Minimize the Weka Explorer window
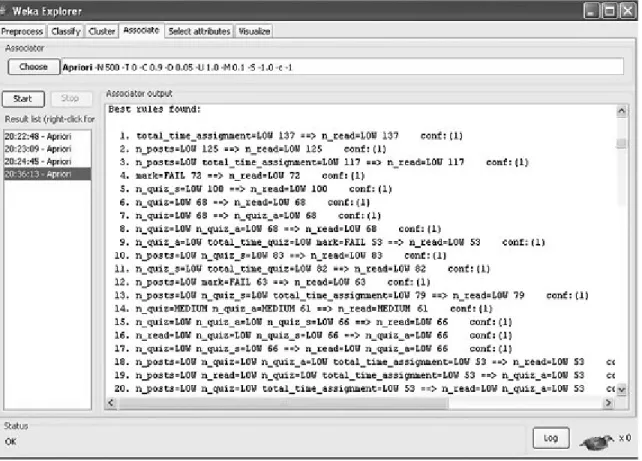This screenshot has width=642, height=461. point(591,11)
